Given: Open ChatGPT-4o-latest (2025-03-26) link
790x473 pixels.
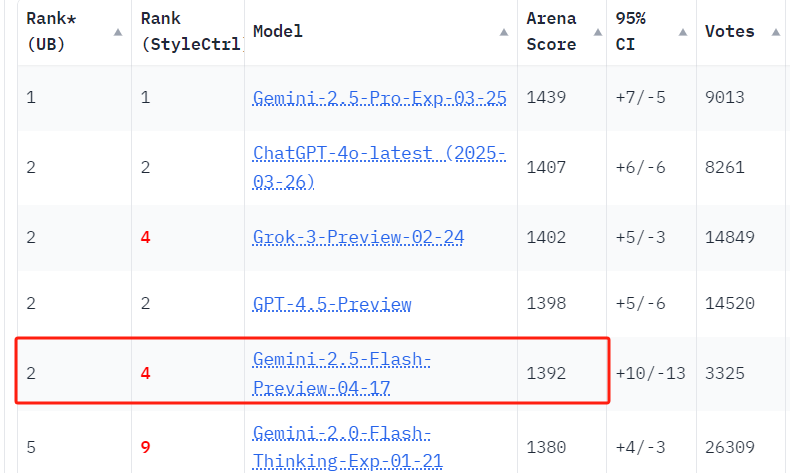Looking at the screenshot, I should [379, 167].
